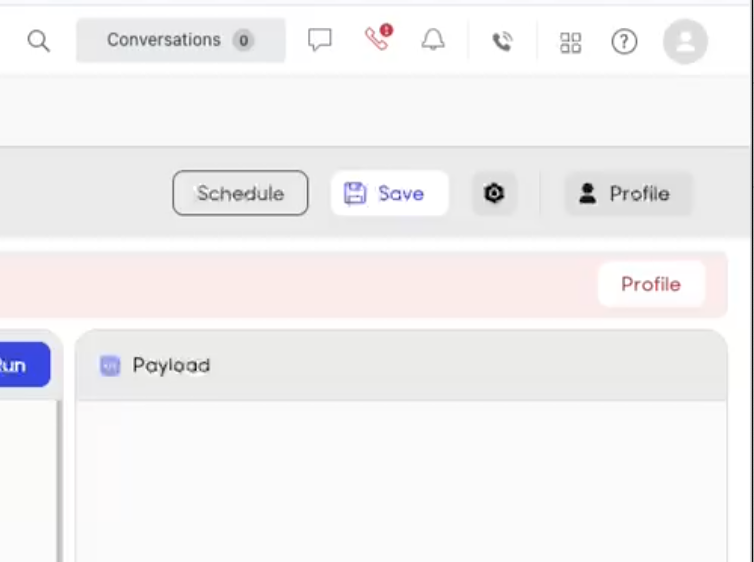Open the user avatar menu
Screen dimensions: 754x562
[x=685, y=41]
